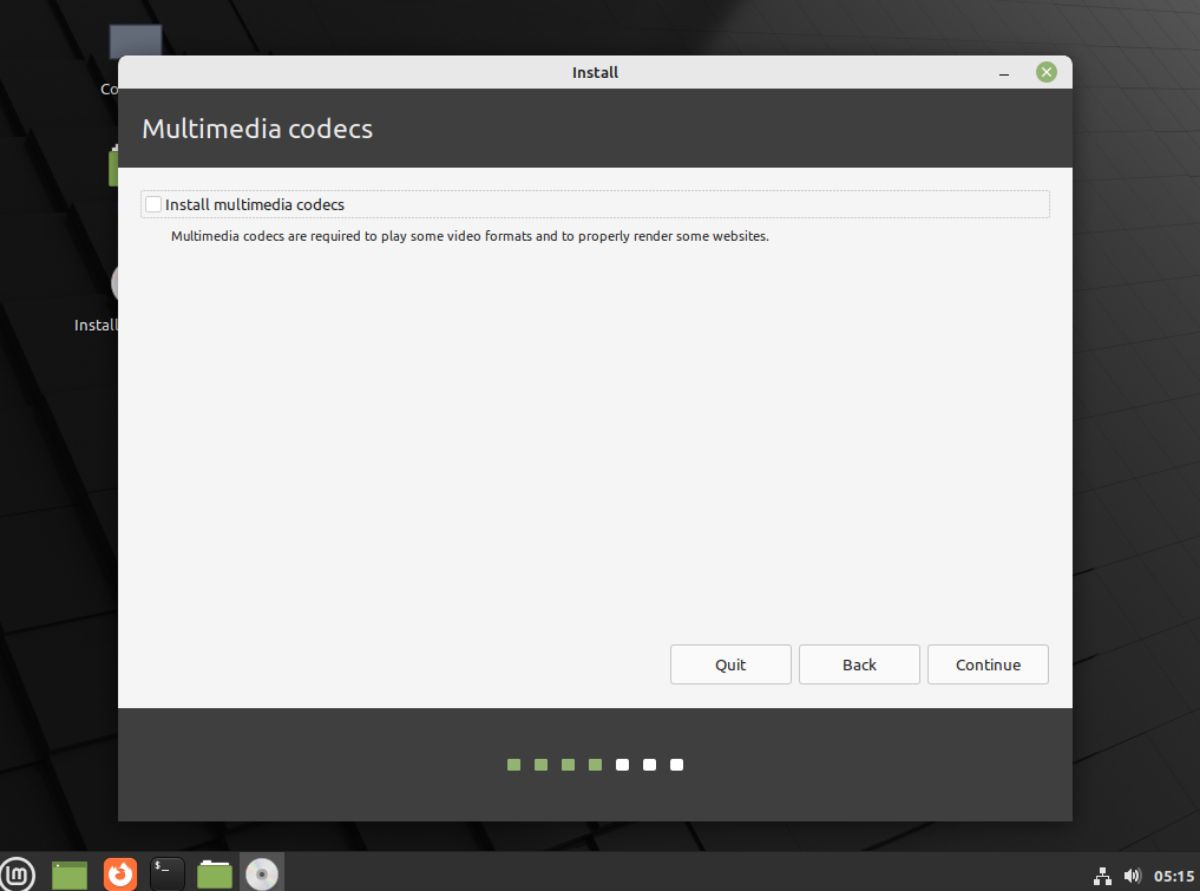This screenshot has height=891, width=1200.
Task: Click the green window taskbar icon
Action: coord(70,872)
